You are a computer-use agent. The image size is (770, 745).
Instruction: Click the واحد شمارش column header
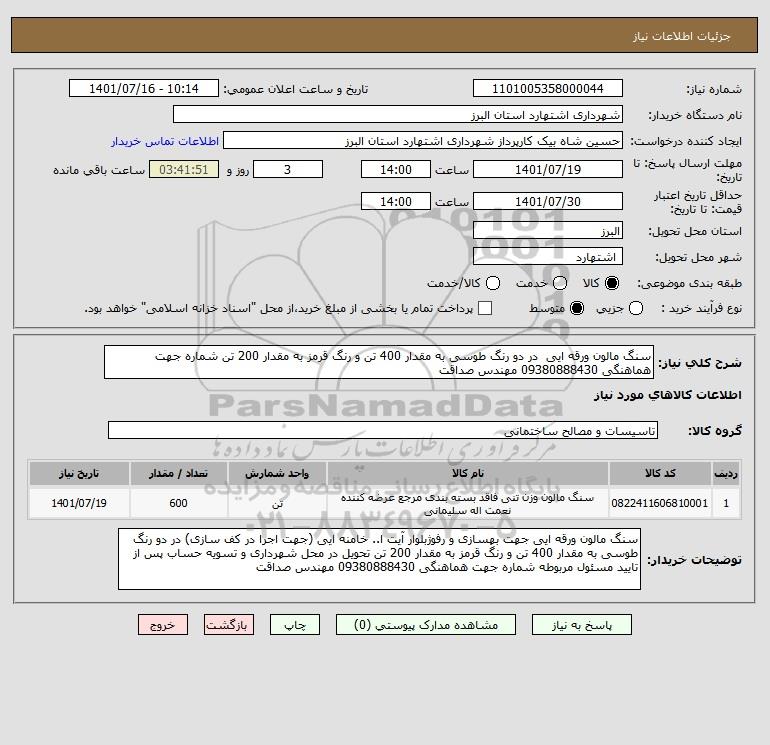coord(277,473)
